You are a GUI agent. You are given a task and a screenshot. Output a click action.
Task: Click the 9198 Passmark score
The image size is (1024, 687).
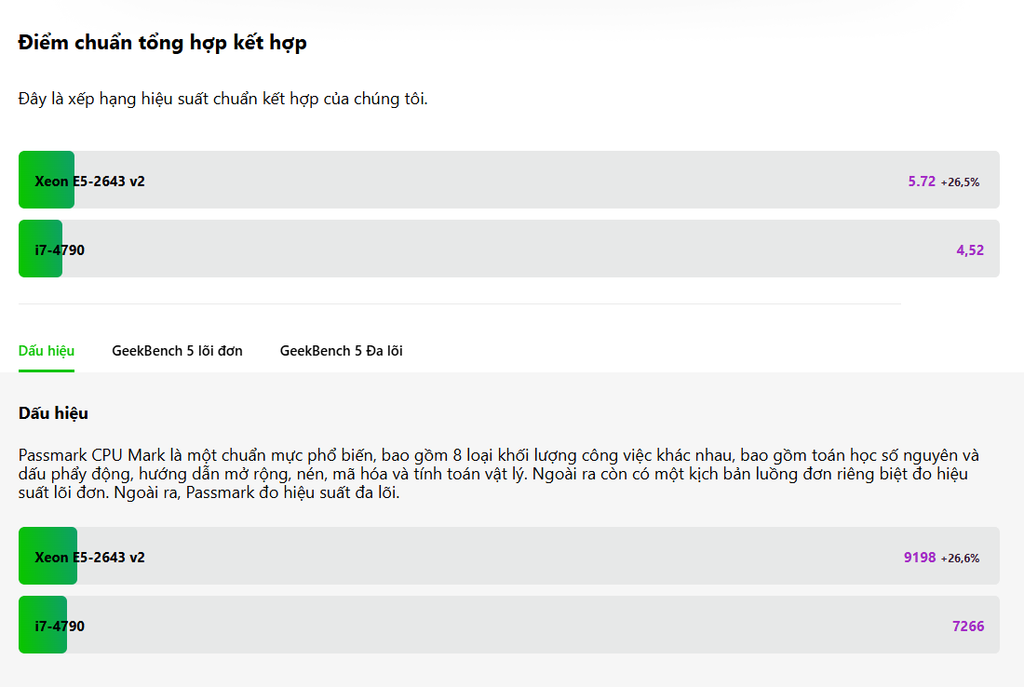pyautogui.click(x=920, y=557)
